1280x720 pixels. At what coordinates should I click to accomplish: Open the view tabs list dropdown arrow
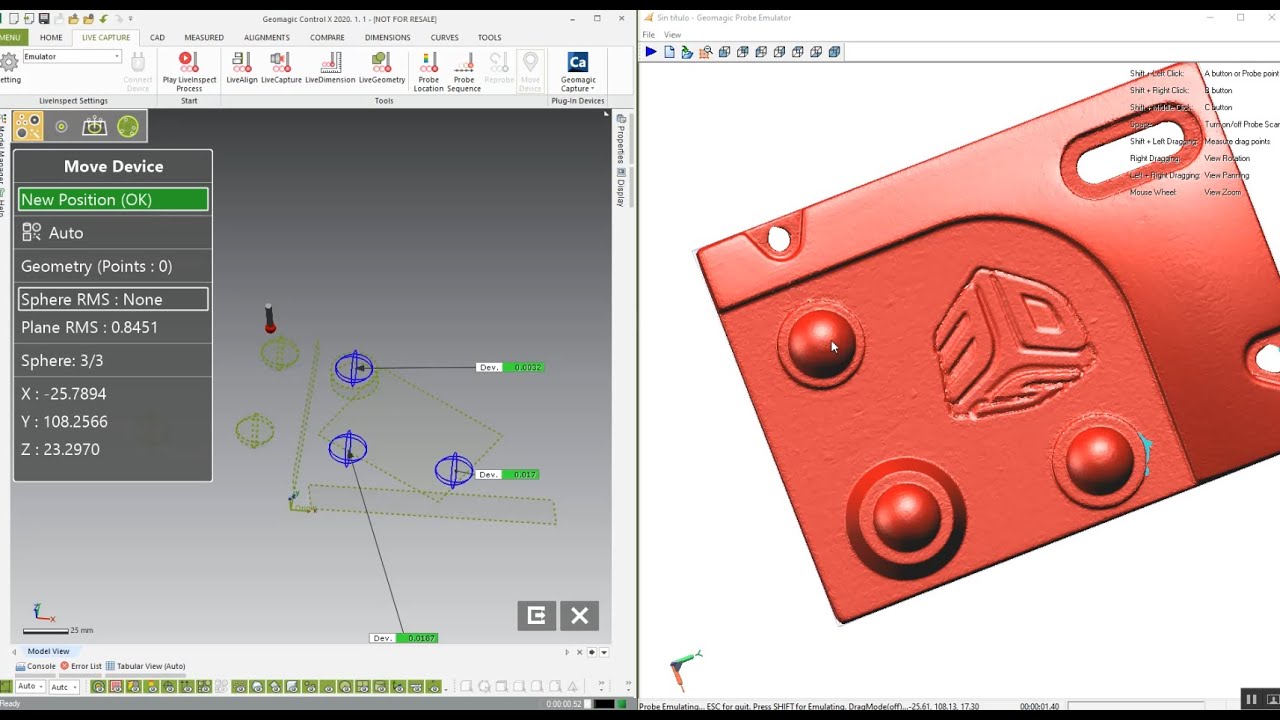click(604, 652)
